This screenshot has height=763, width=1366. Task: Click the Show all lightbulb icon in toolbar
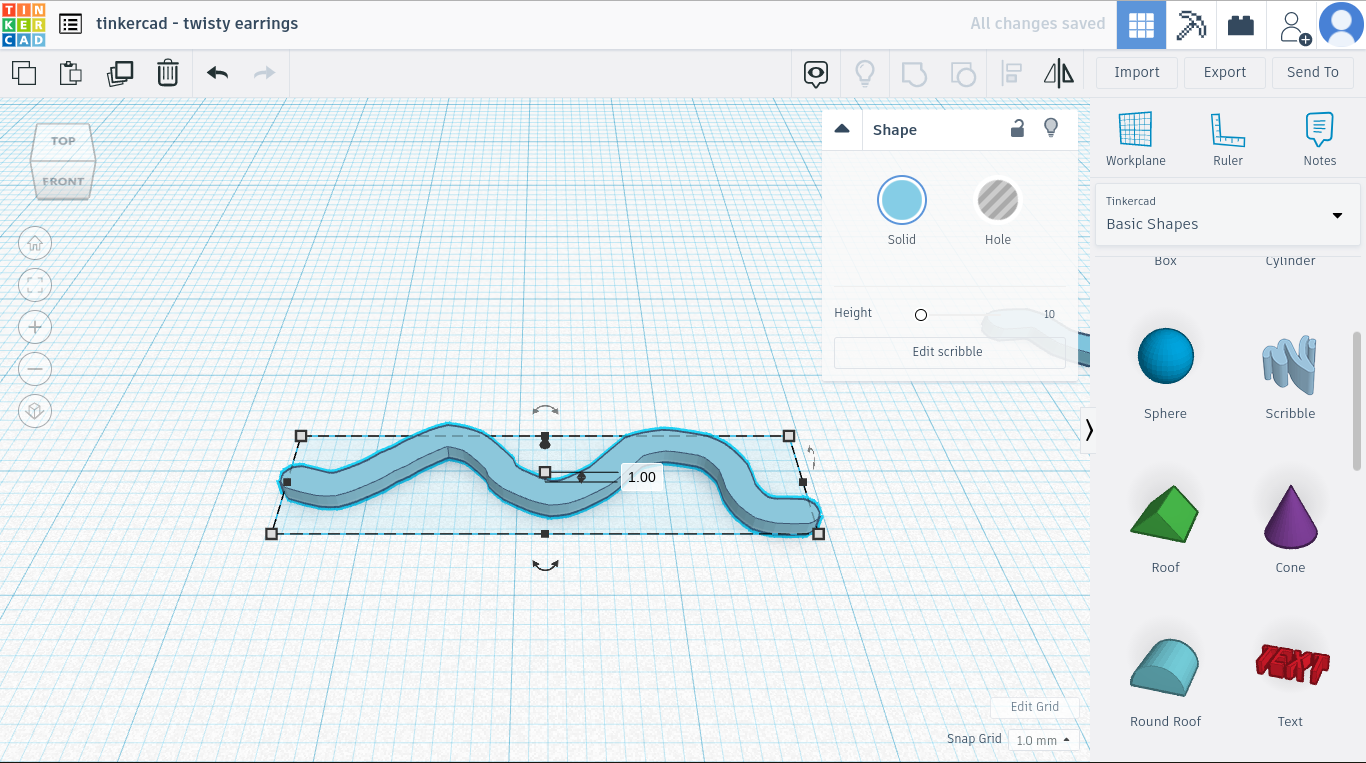point(865,73)
